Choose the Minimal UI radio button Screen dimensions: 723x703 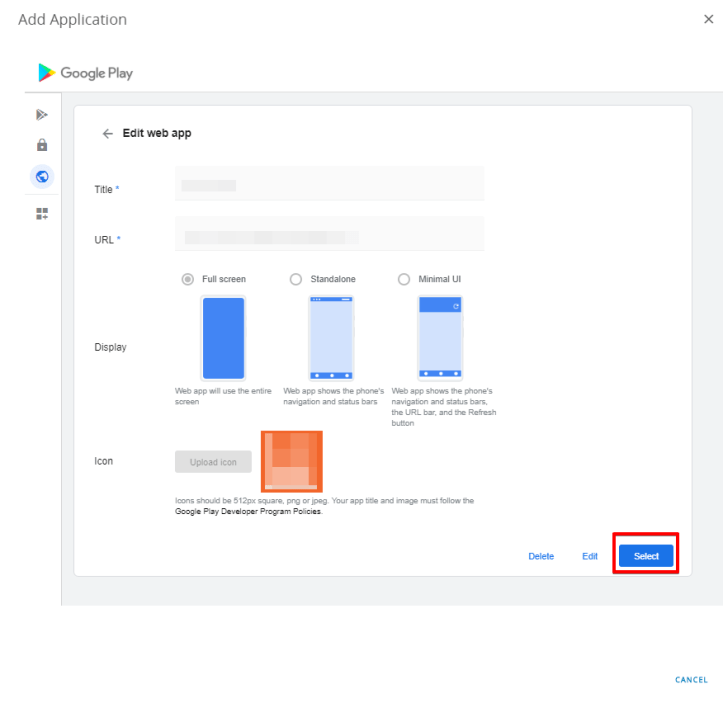point(404,279)
